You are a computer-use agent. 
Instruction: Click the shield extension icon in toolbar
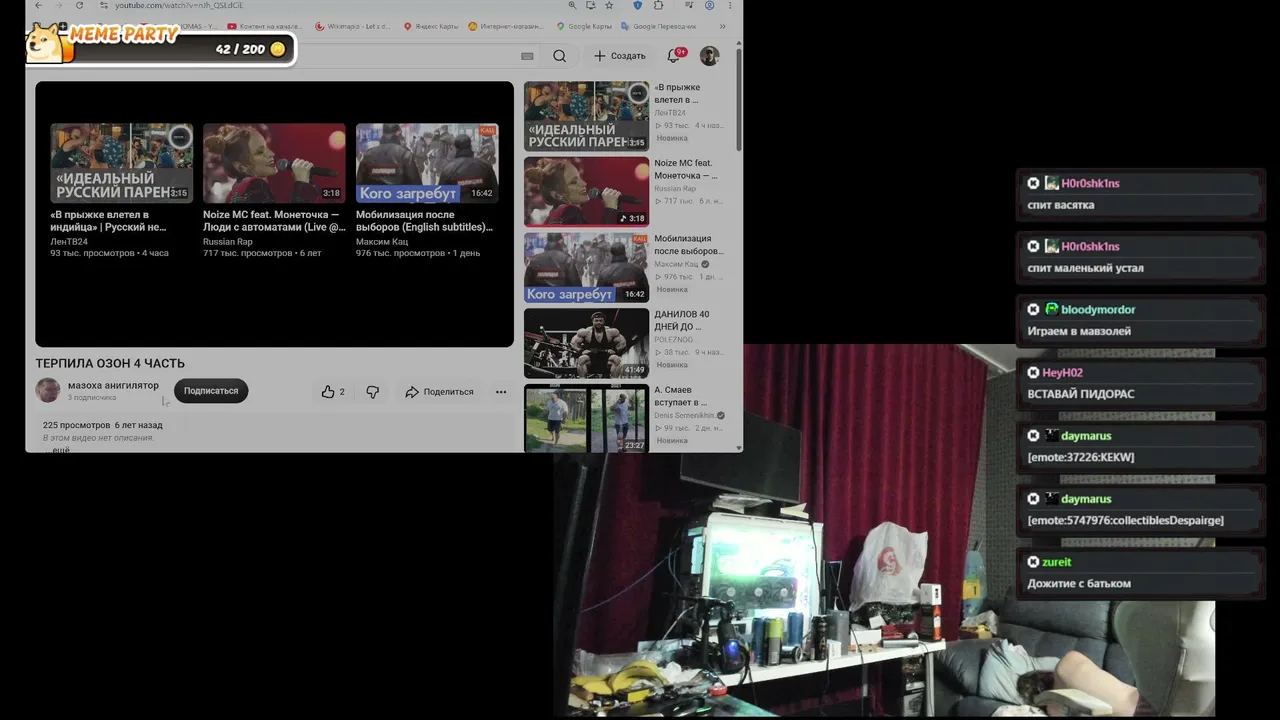click(x=638, y=5)
